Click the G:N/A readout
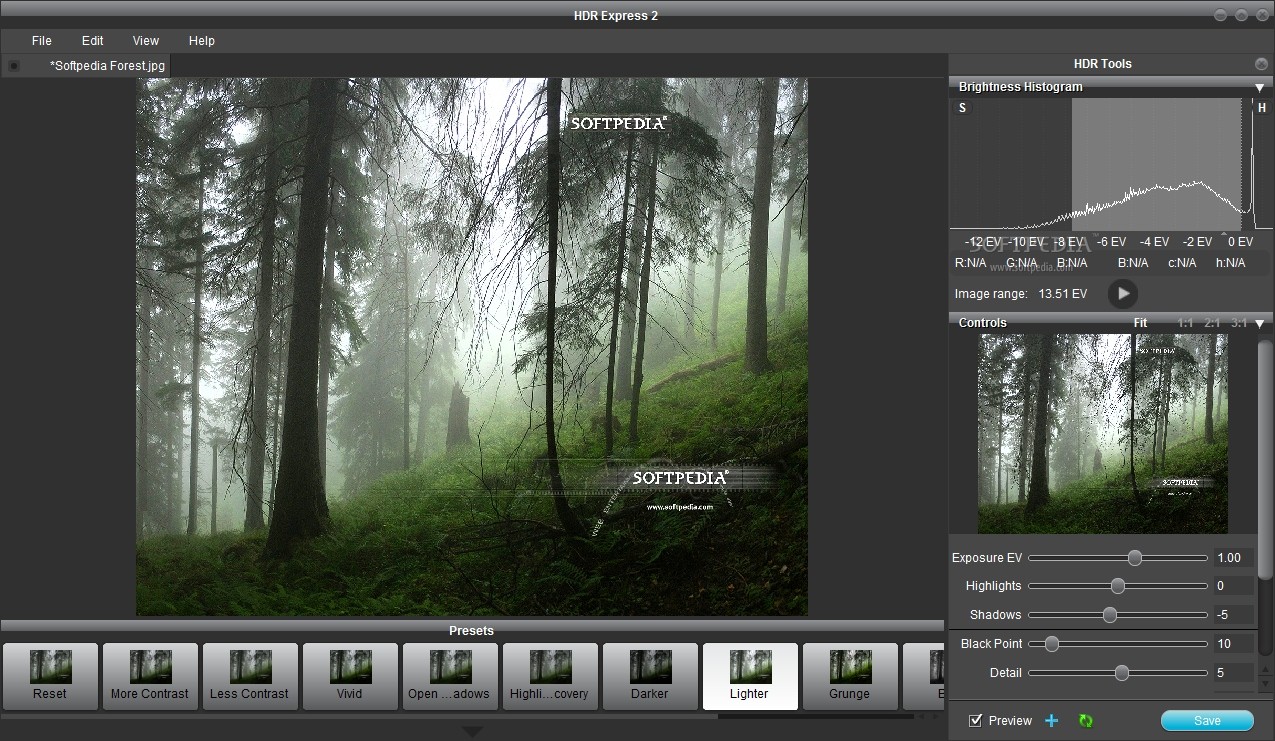 click(x=1022, y=263)
